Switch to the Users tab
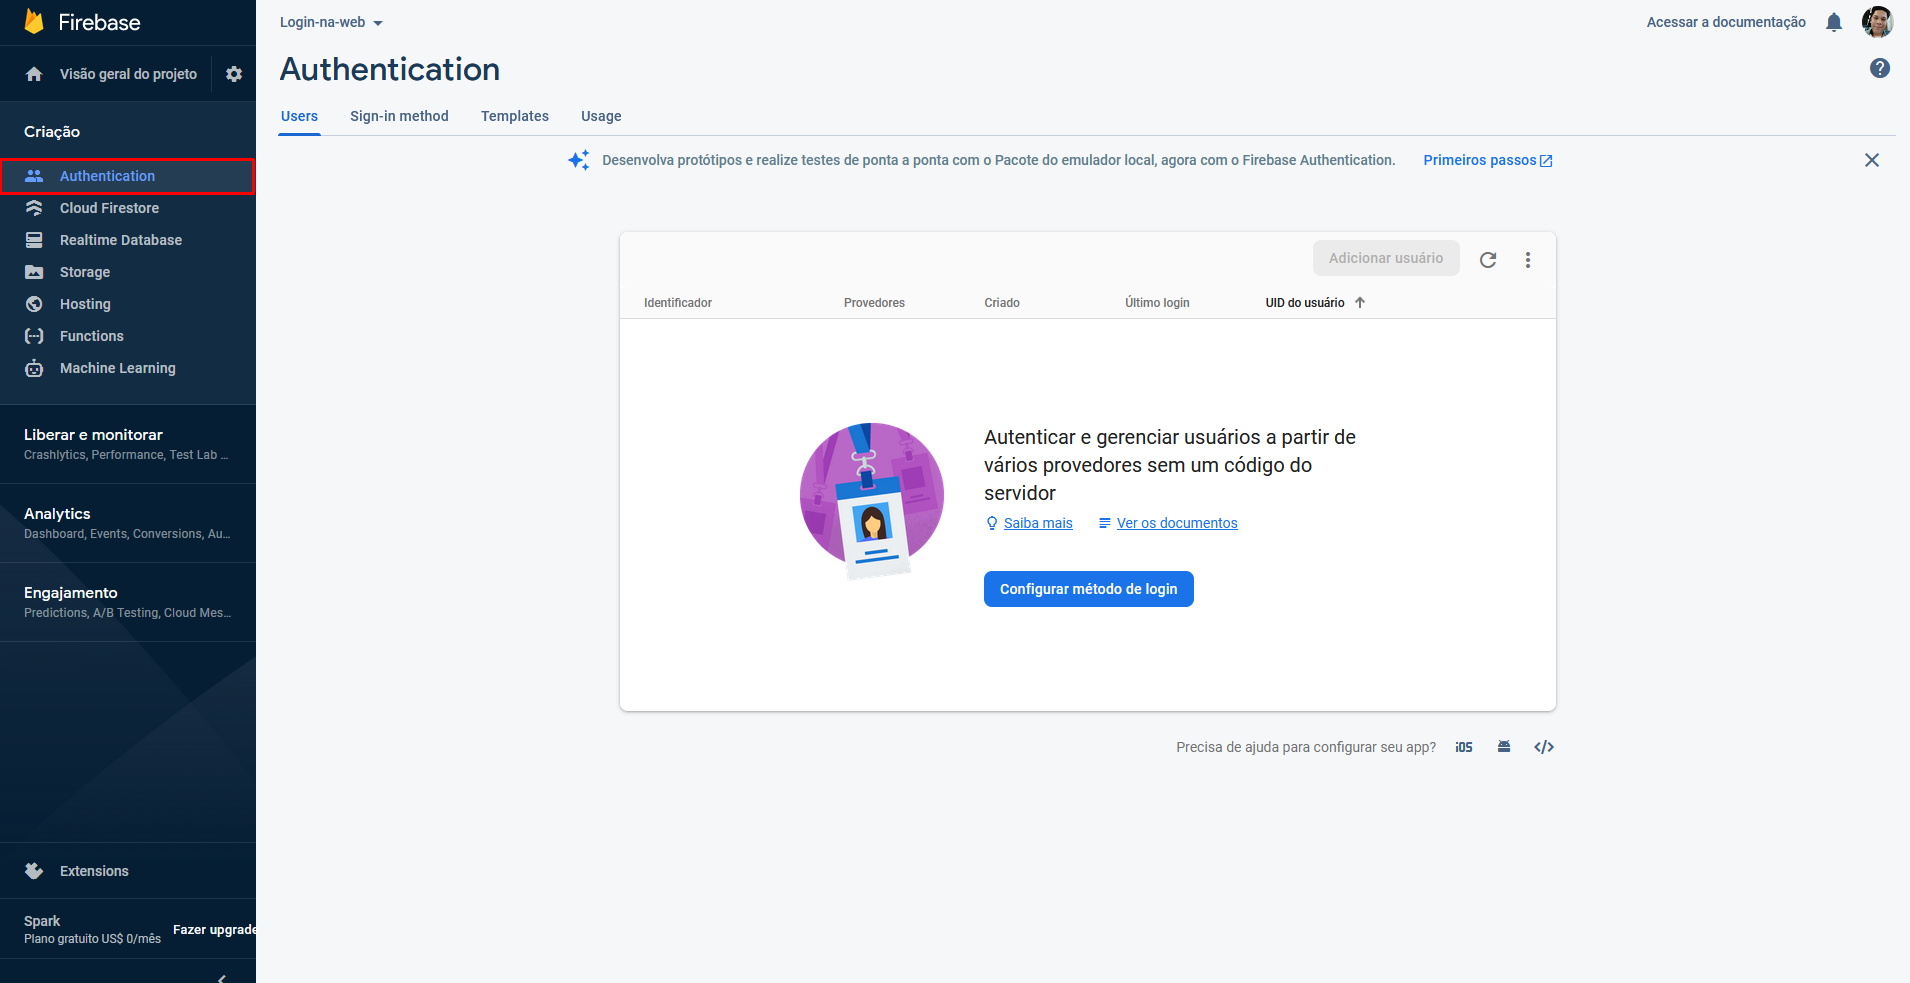 coord(299,116)
